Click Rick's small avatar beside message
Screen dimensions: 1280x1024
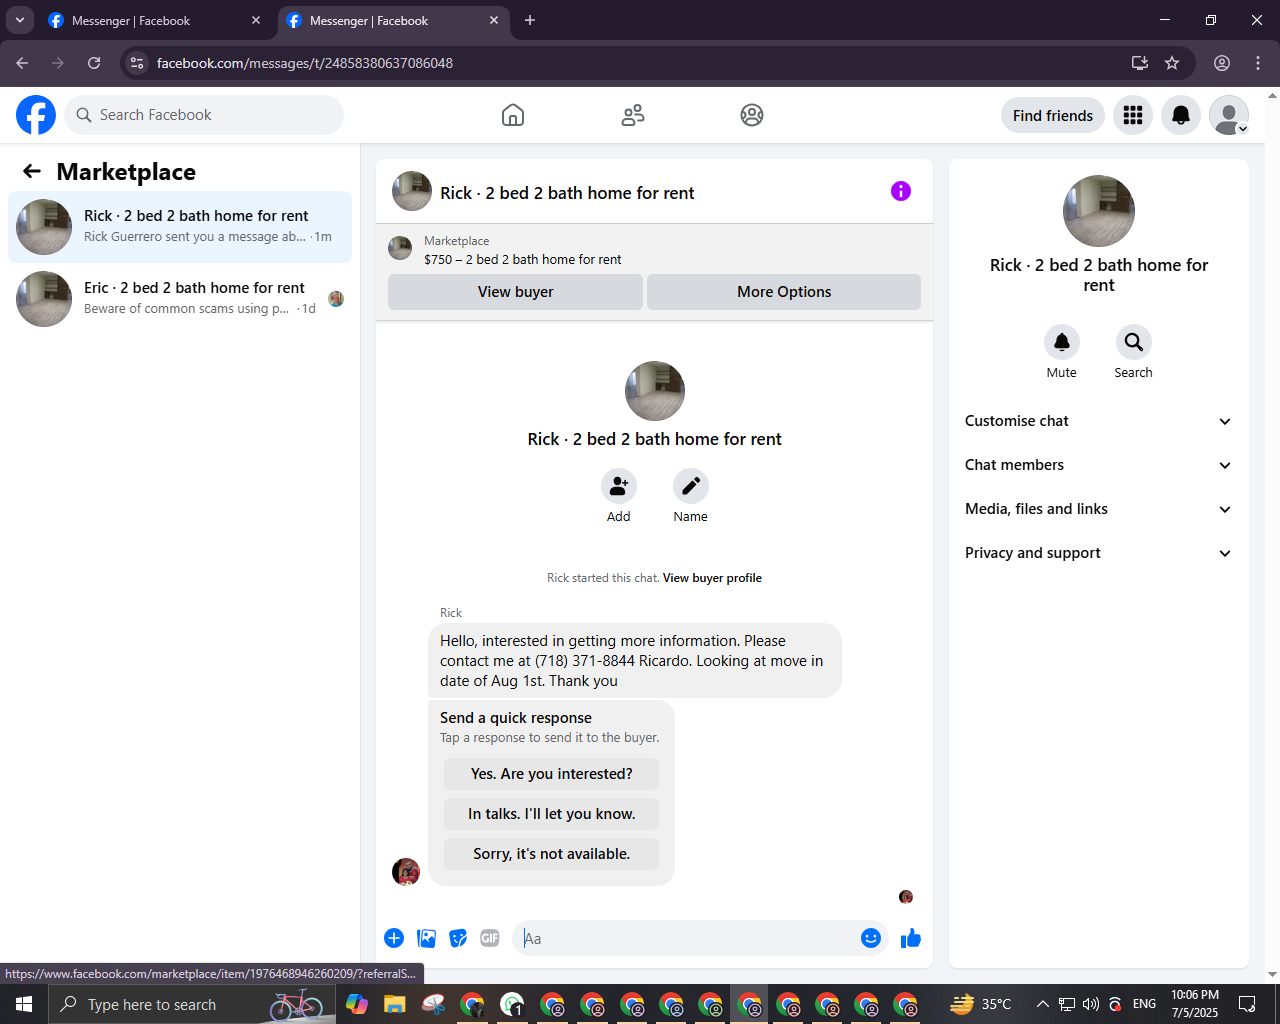(x=406, y=872)
